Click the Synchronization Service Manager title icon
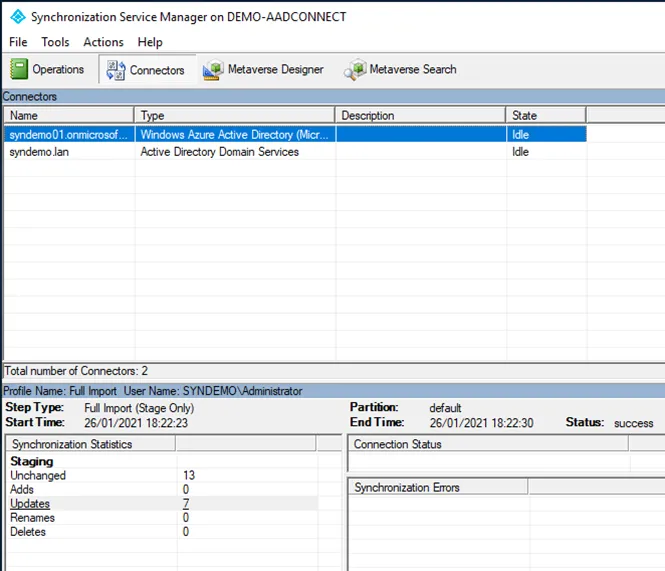Viewport: 665px width, 571px height. (17, 17)
